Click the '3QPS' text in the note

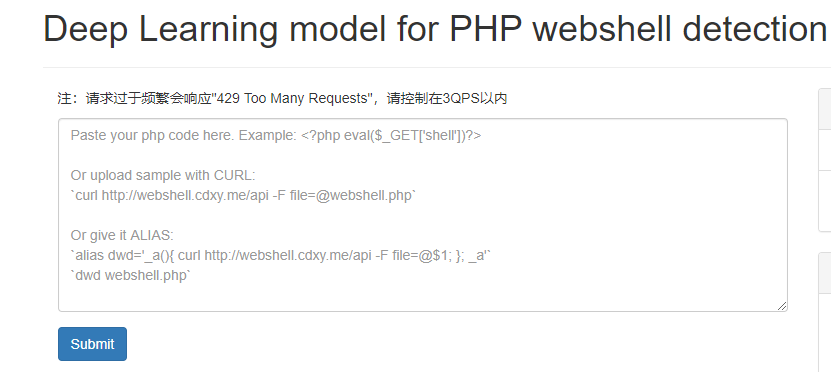(461, 99)
